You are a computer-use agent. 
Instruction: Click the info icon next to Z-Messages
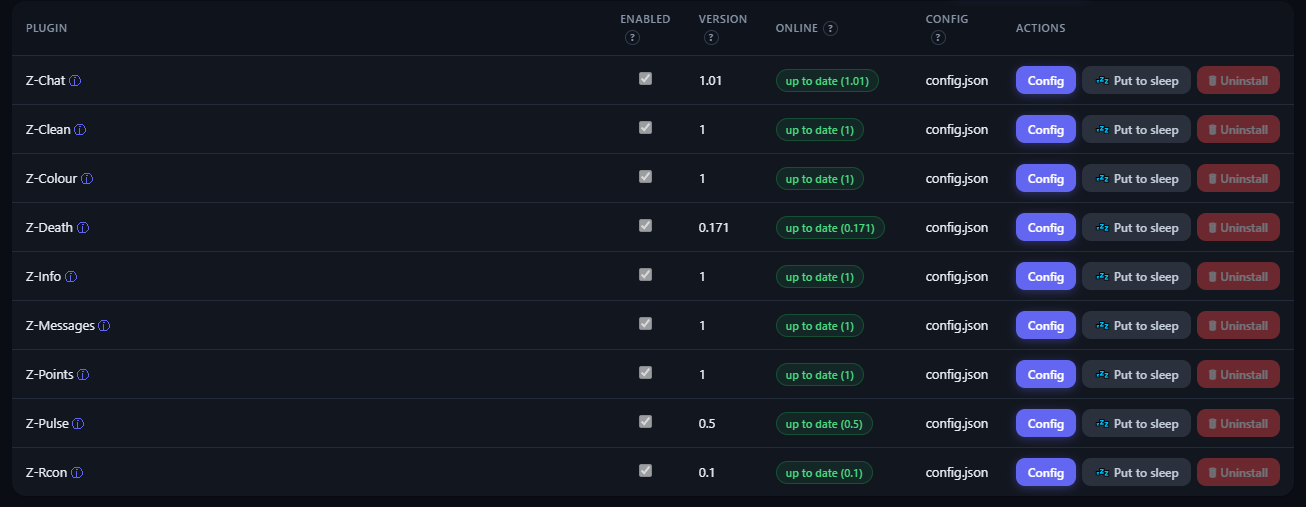click(x=104, y=326)
